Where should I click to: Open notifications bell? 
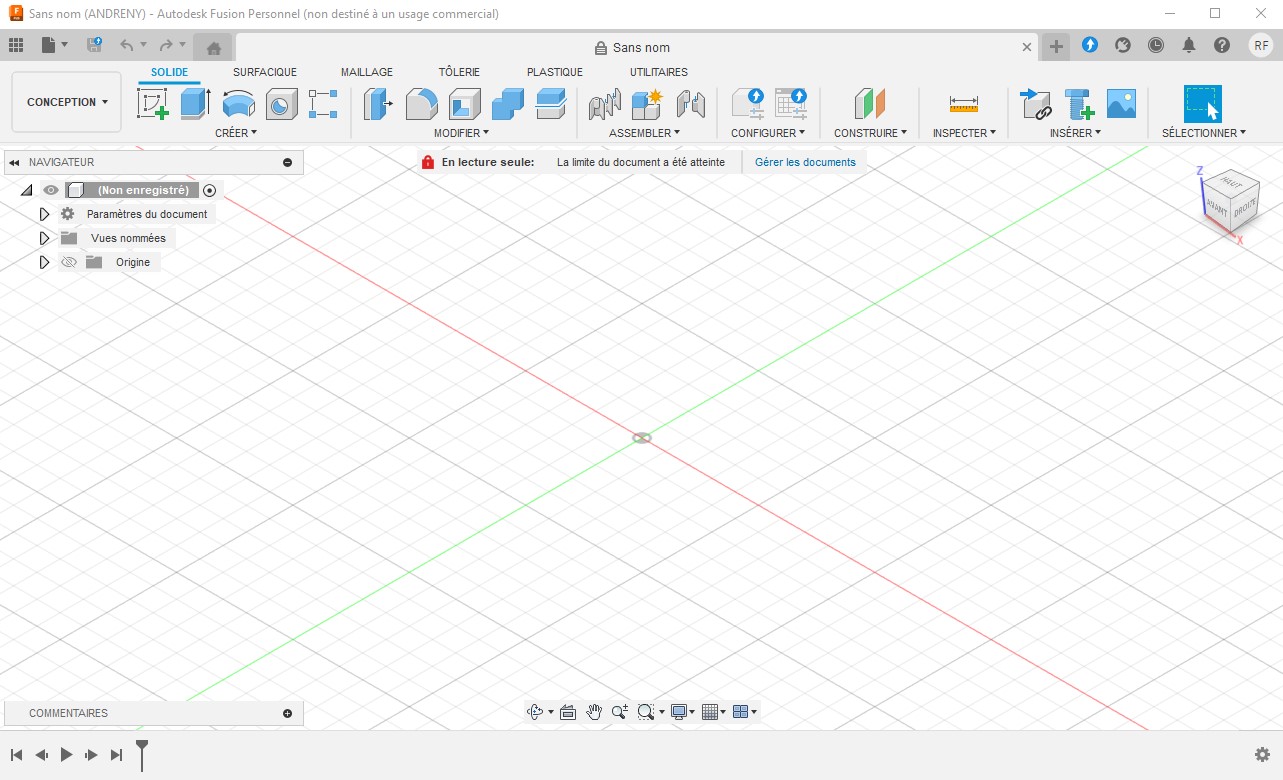pyautogui.click(x=1189, y=45)
